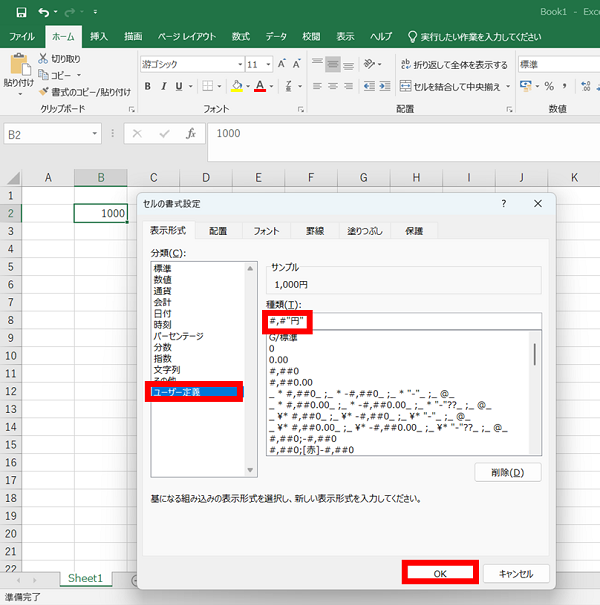Align text left icon
The height and width of the screenshot is (605, 600).
pos(317,86)
